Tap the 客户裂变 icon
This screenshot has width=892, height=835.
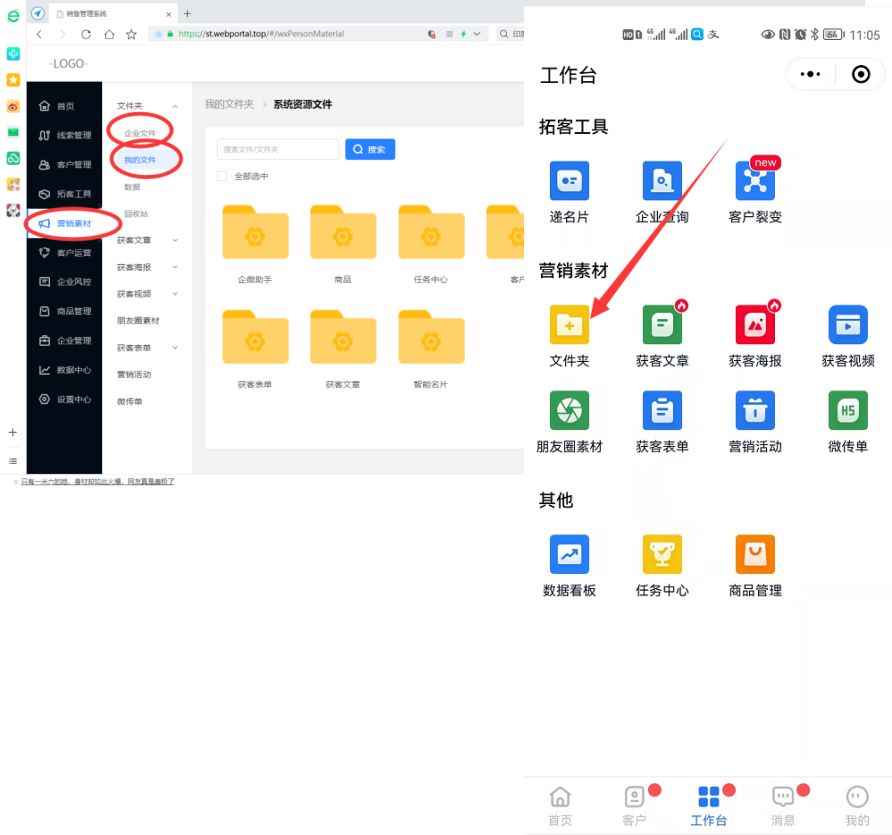[755, 181]
